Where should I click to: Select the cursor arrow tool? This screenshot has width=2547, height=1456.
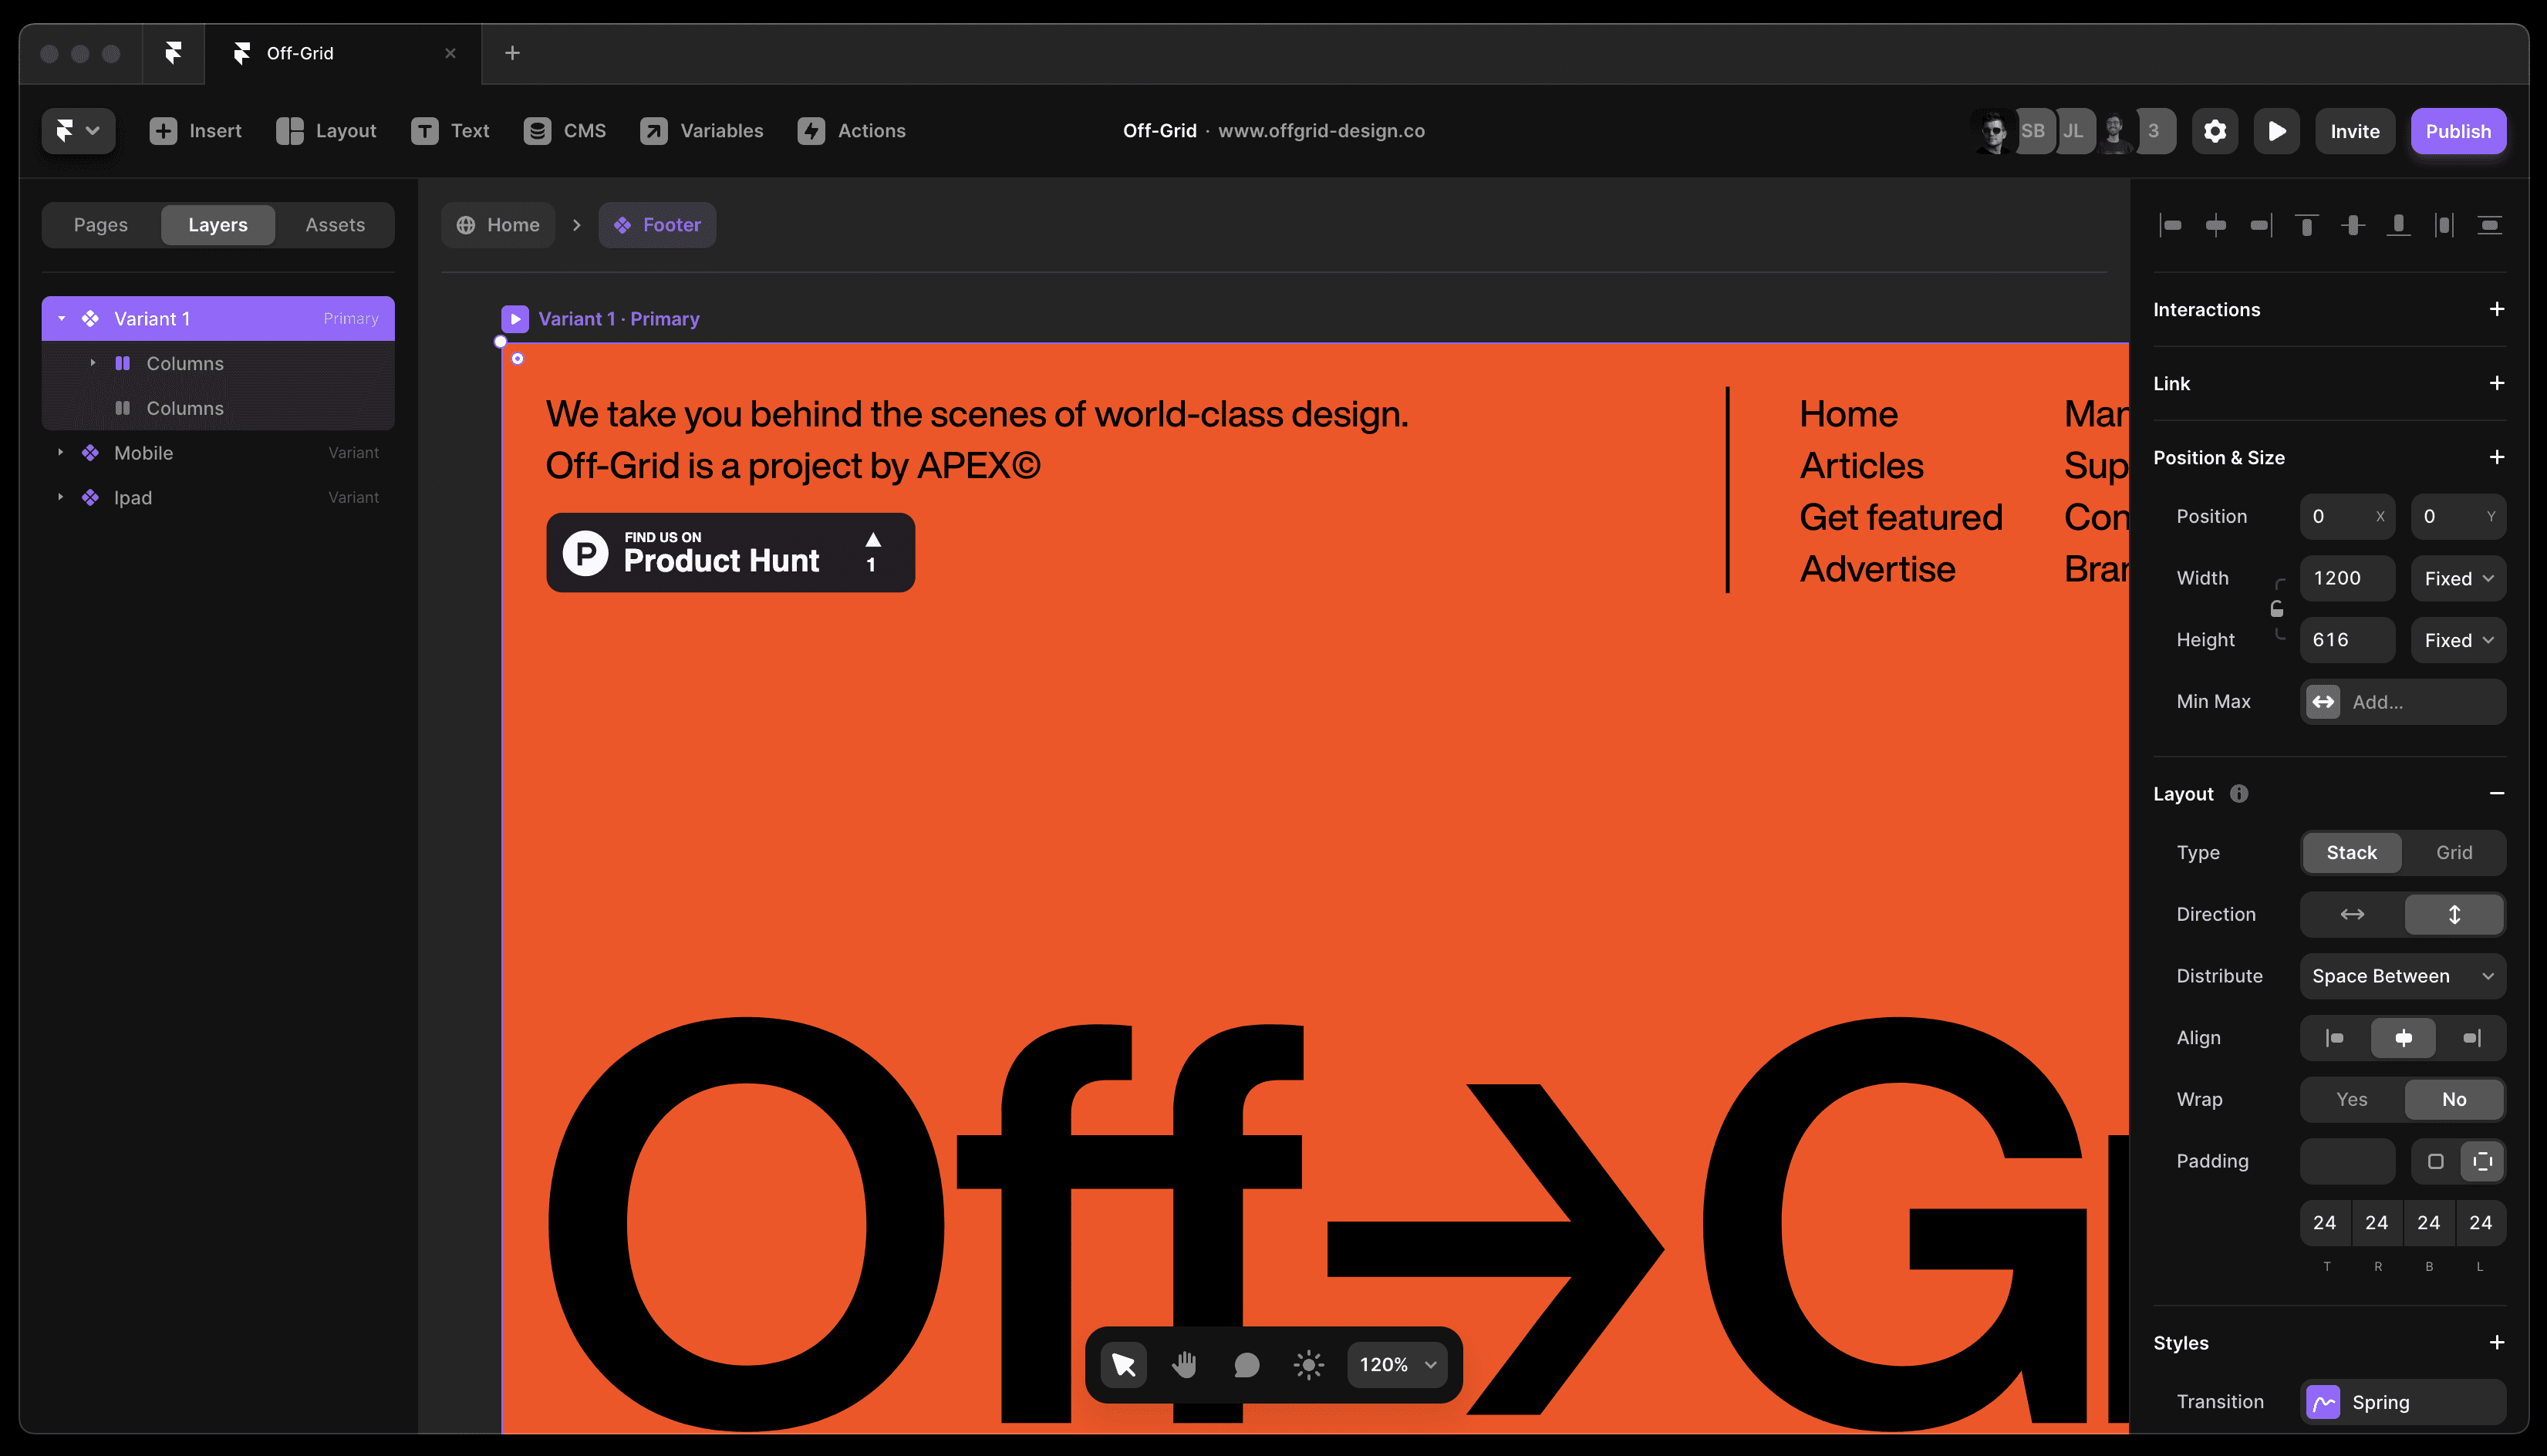pos(1123,1365)
